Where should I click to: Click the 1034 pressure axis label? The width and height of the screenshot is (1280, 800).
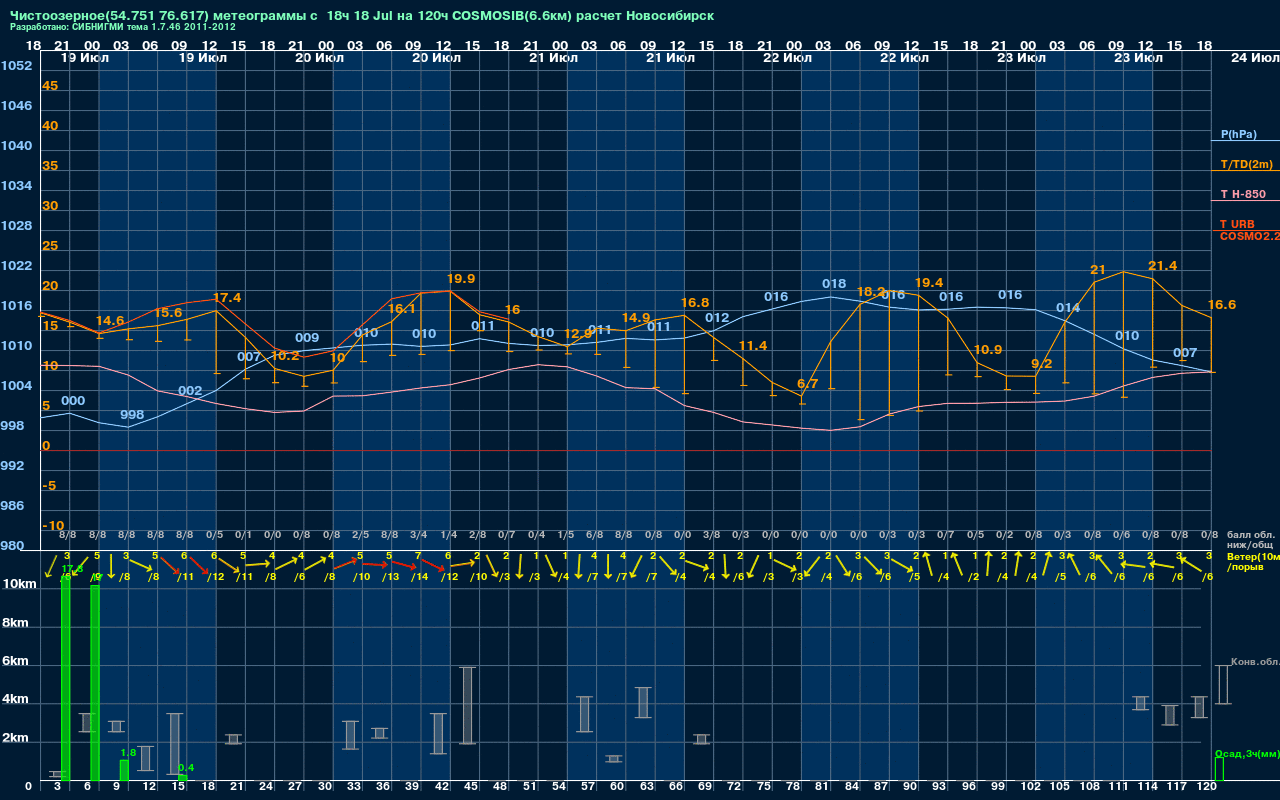click(17, 186)
